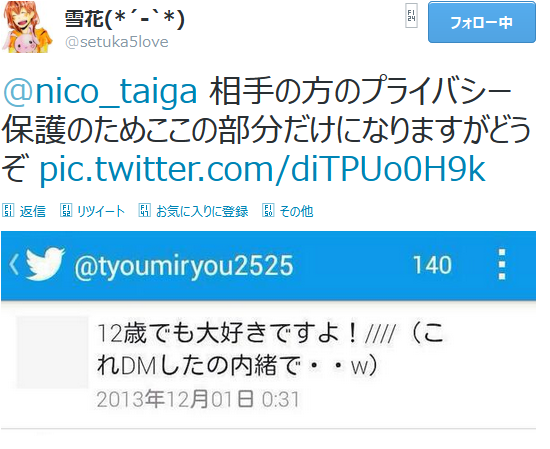Click the small icon left of follow button
This screenshot has height=449, width=550.
[x=411, y=16]
